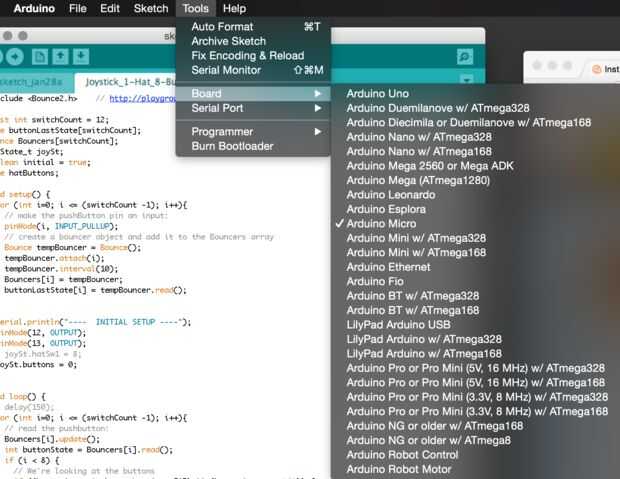Select Fix Encoding & Reload
Viewport: 620px width, 479px height.
pyautogui.click(x=247, y=56)
